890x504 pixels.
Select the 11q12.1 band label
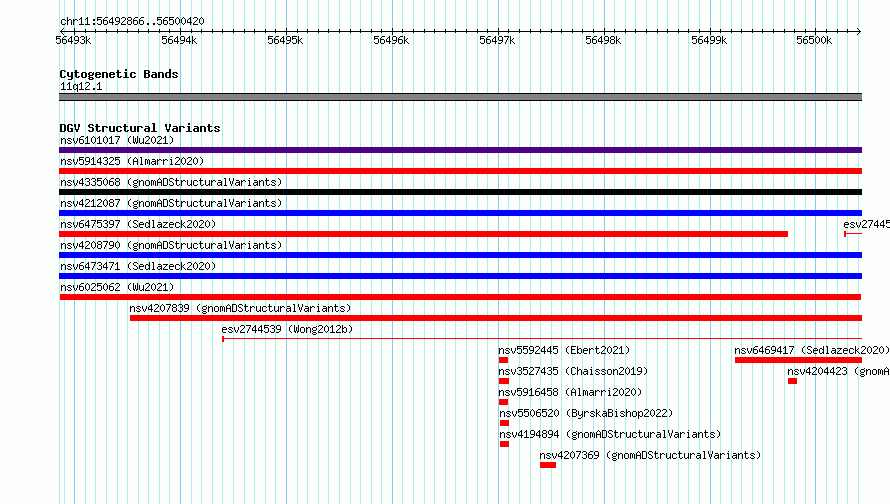[81, 86]
